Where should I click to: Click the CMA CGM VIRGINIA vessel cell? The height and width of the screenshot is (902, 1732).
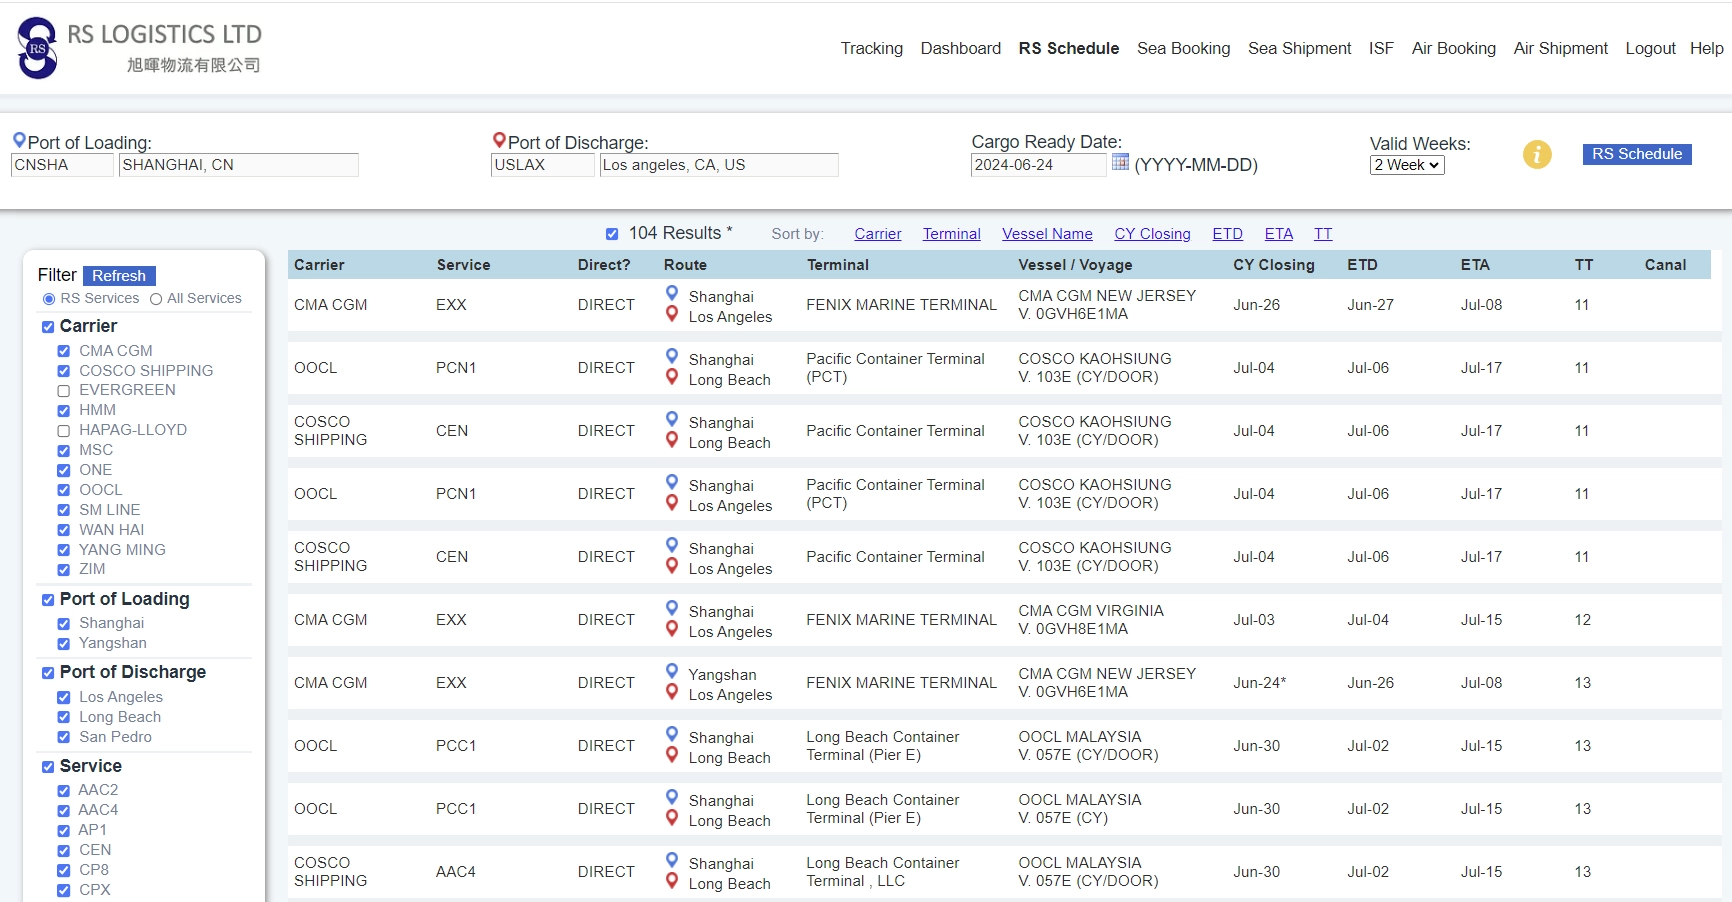[1091, 620]
